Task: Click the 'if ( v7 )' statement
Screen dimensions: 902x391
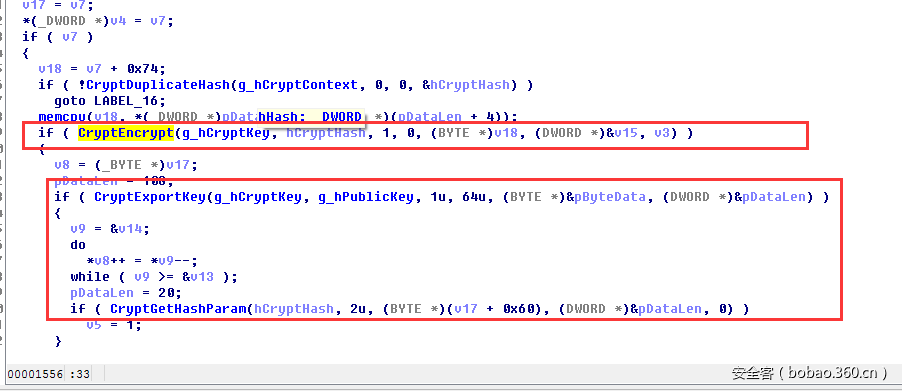Action: [x=58, y=37]
